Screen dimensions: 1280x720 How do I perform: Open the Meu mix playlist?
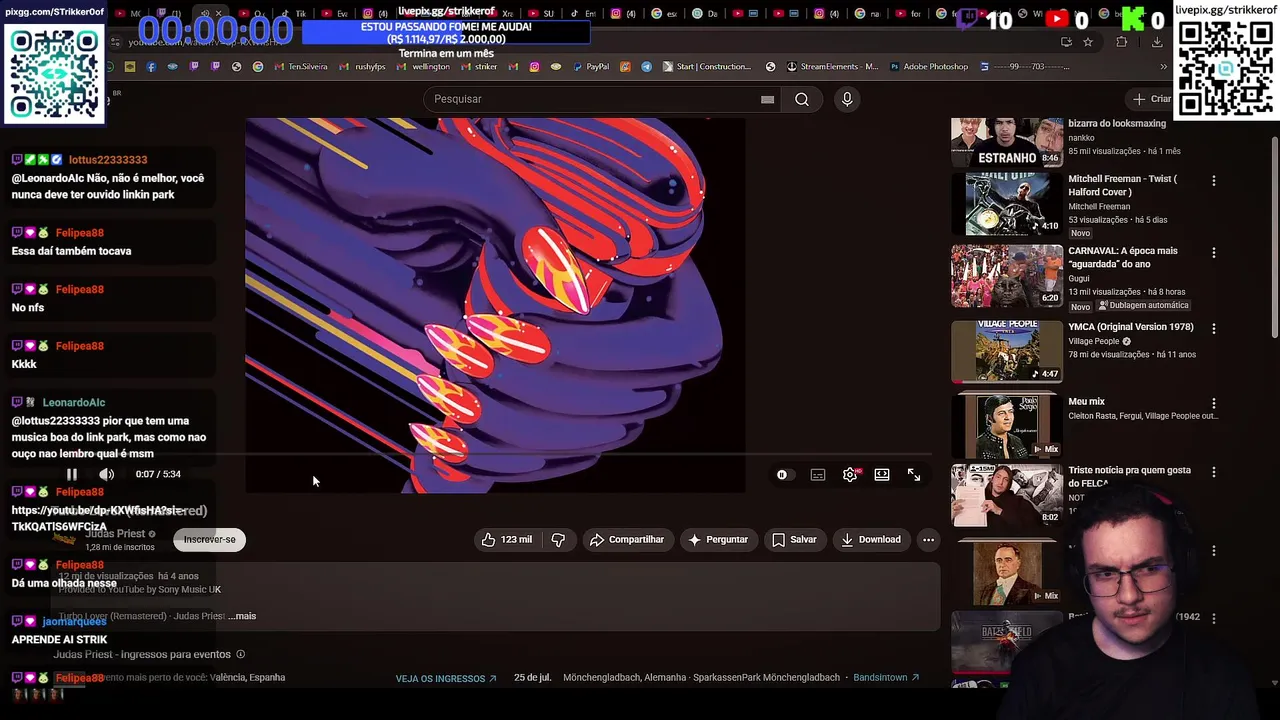1086,402
